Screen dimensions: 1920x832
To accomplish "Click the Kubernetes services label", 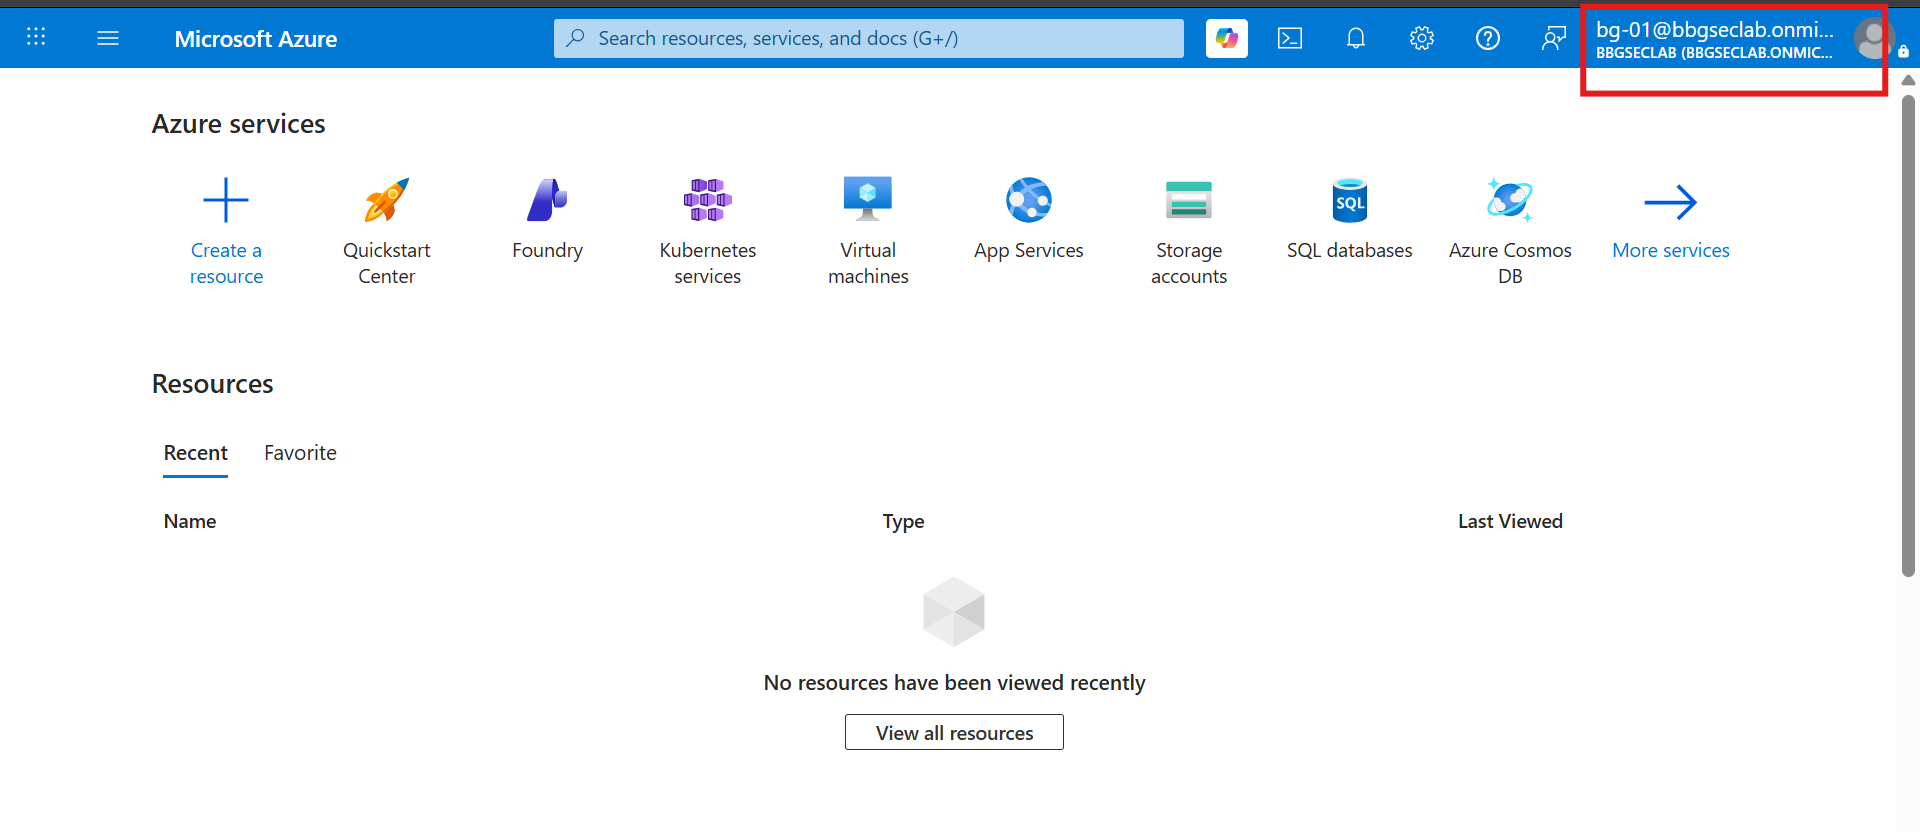I will [x=708, y=263].
